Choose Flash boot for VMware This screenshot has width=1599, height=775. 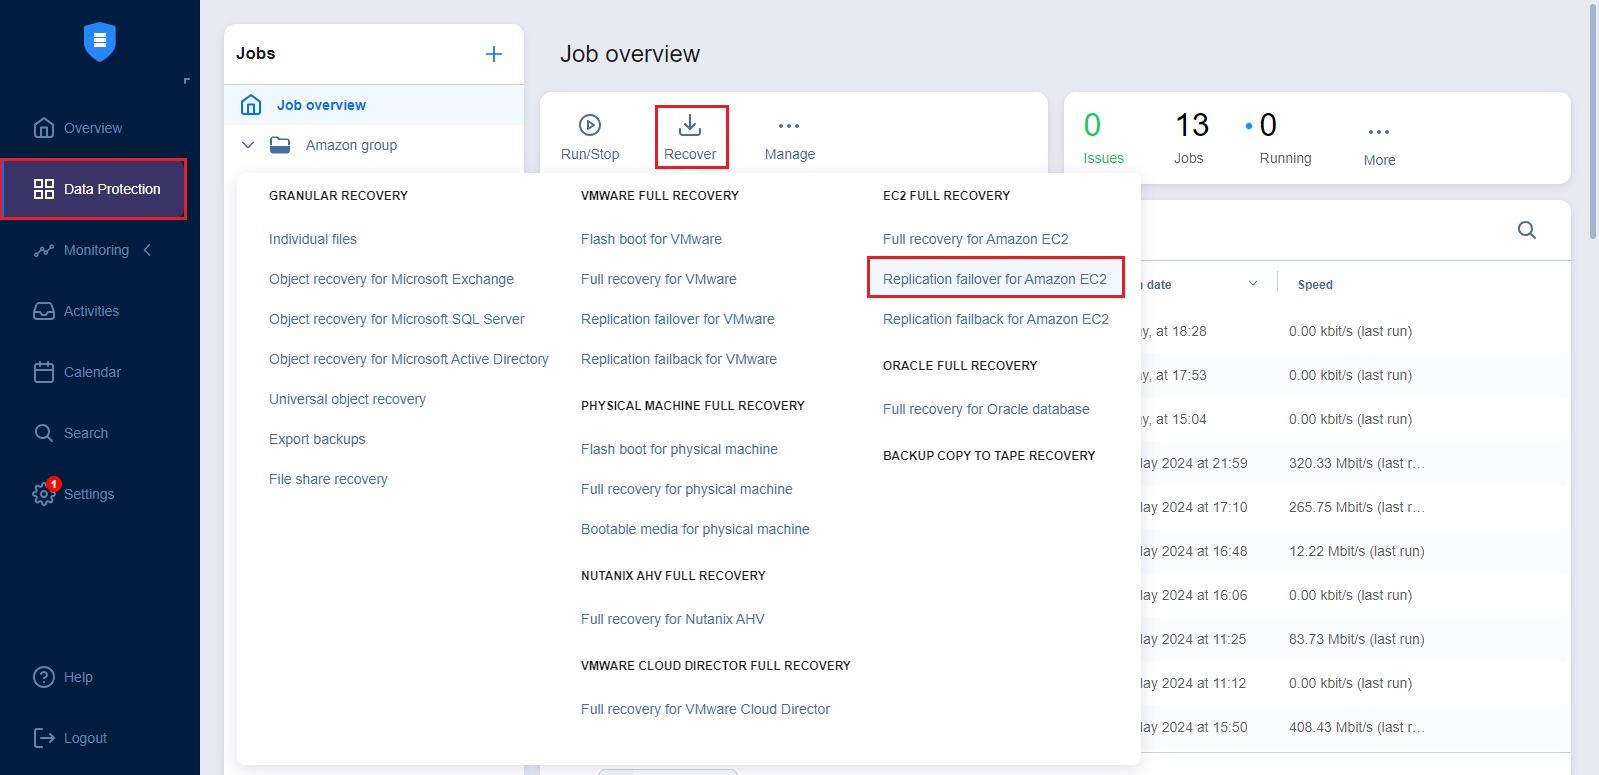point(651,239)
